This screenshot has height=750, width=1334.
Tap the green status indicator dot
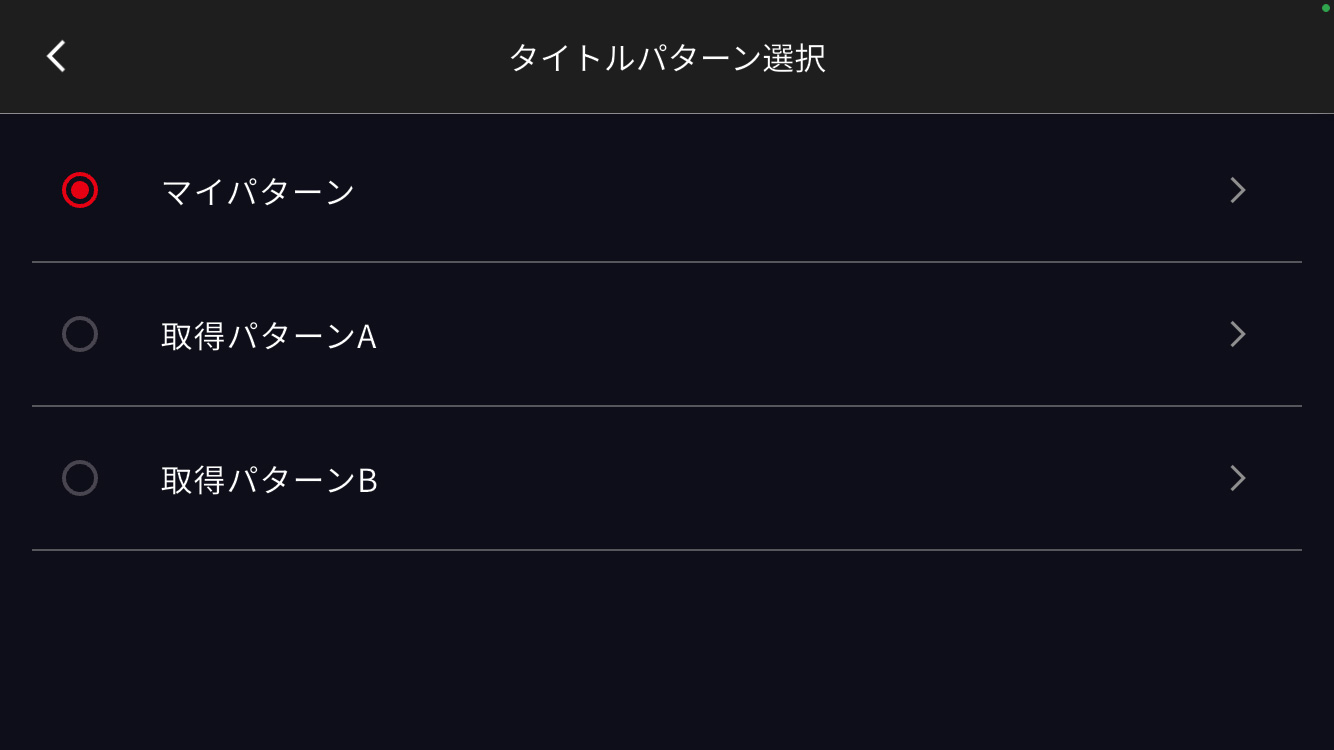point(1328,8)
